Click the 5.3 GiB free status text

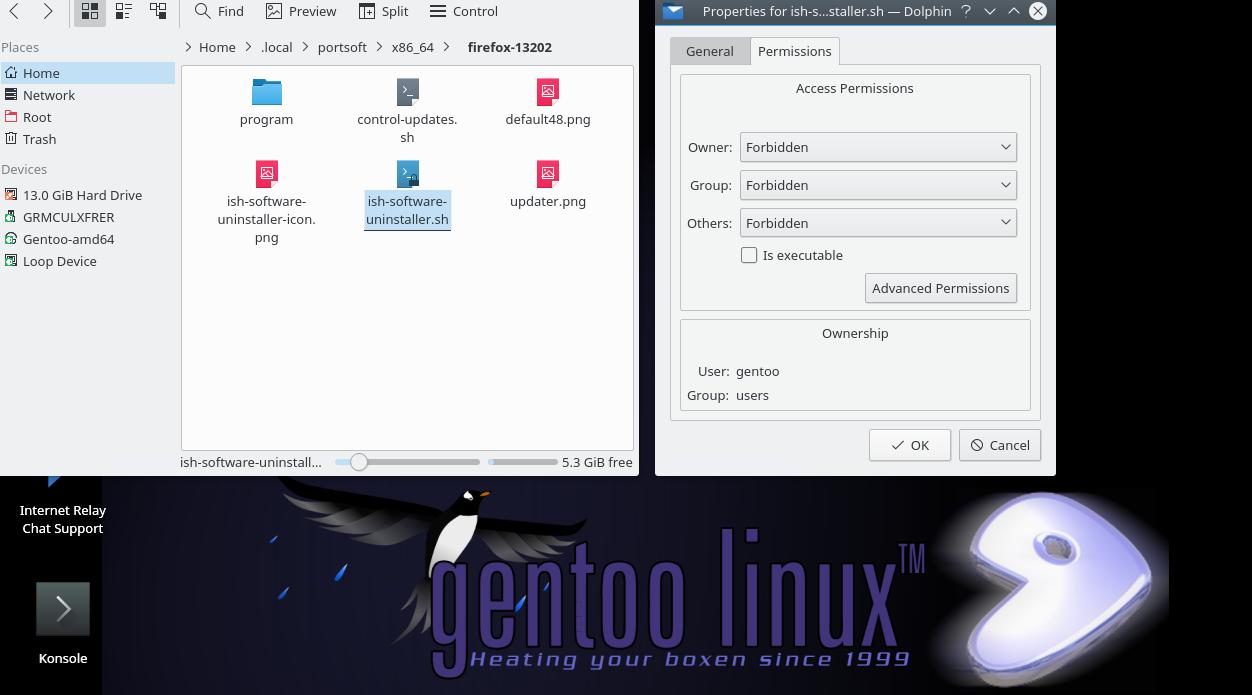[597, 462]
